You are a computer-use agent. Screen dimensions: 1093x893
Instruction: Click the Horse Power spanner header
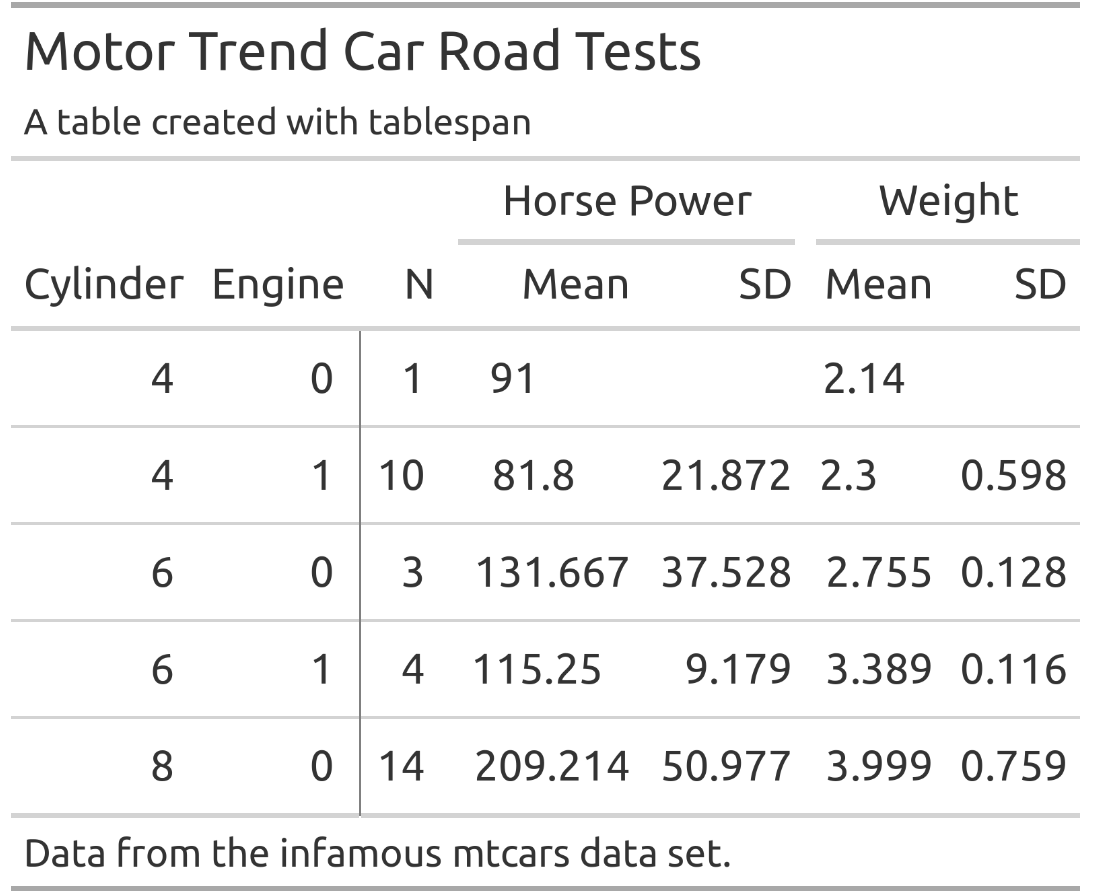(627, 201)
